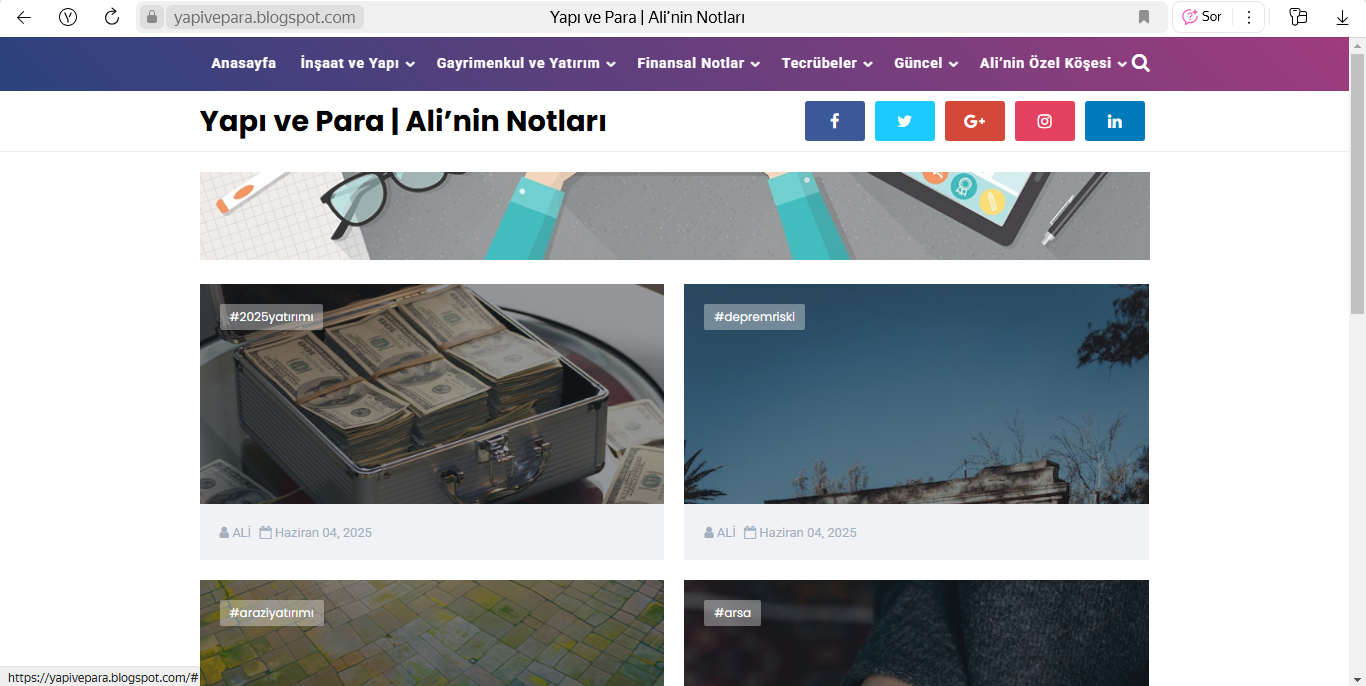Open the İnşaat ve Yapı menu
This screenshot has width=1366, height=686.
[x=358, y=63]
